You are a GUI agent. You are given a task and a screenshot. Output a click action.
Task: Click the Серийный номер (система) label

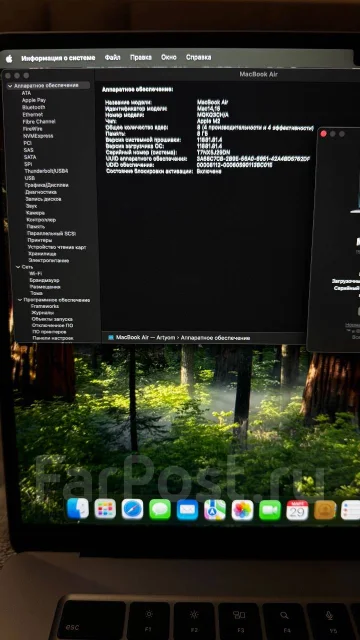pos(141,152)
